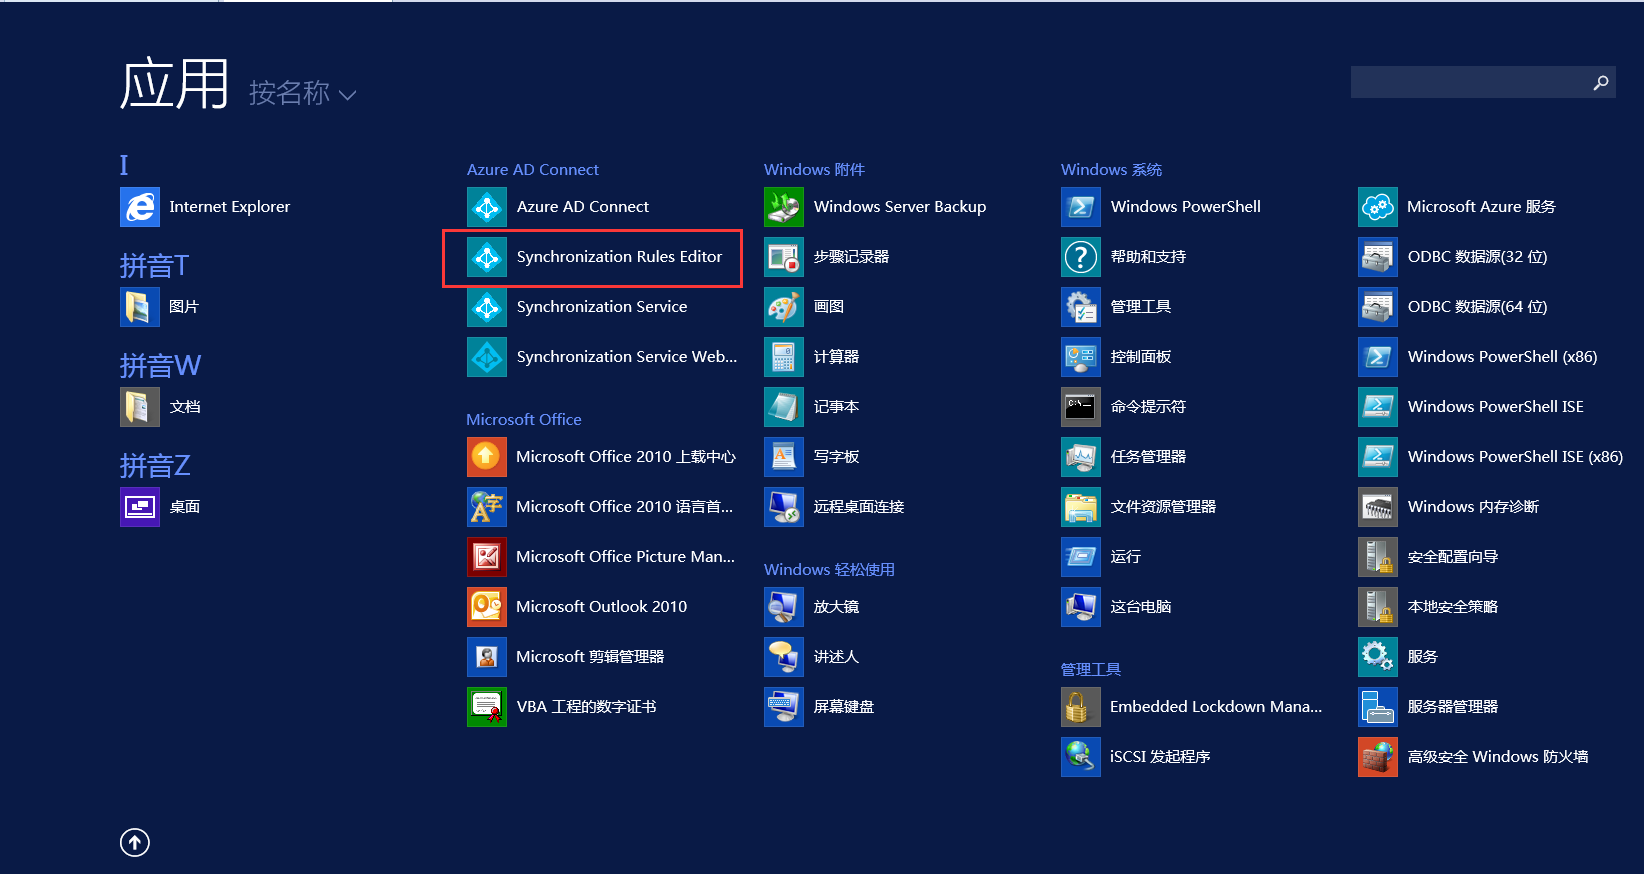1644x874 pixels.
Task: Open 安全配置向导 icon
Action: (x=1378, y=557)
